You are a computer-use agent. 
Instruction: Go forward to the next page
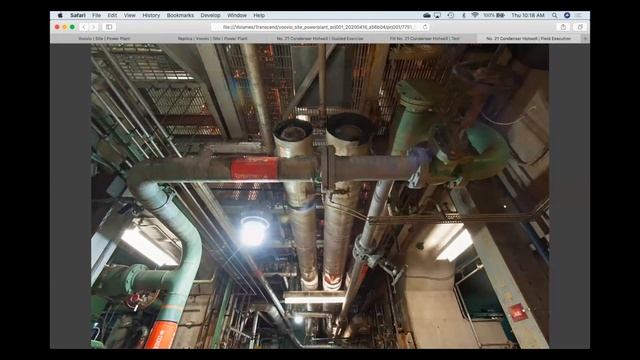(93, 27)
